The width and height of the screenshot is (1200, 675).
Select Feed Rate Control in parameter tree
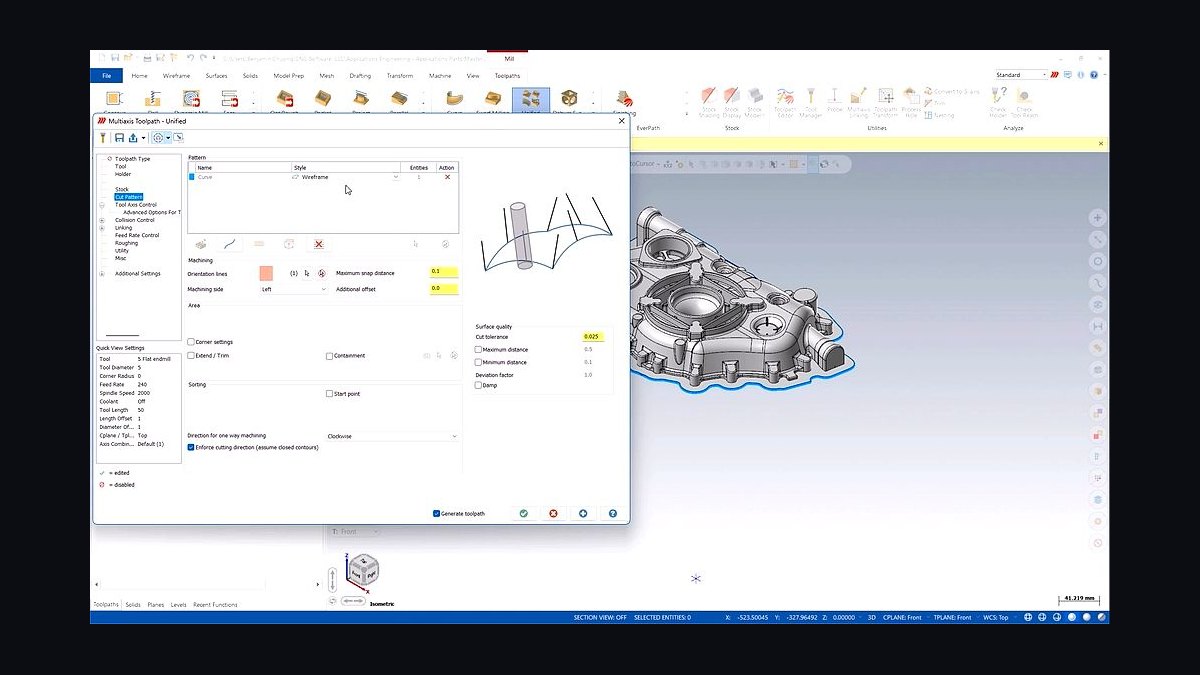pyautogui.click(x=137, y=235)
